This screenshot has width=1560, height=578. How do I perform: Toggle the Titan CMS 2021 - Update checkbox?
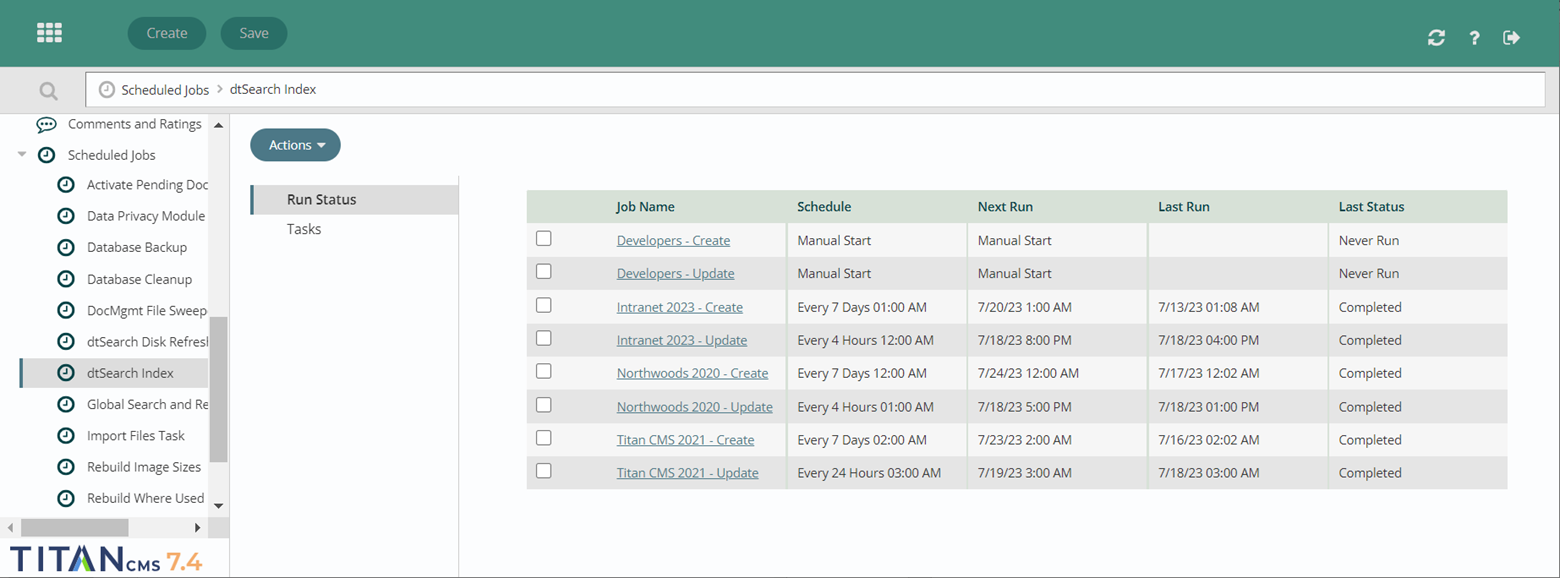pos(544,471)
